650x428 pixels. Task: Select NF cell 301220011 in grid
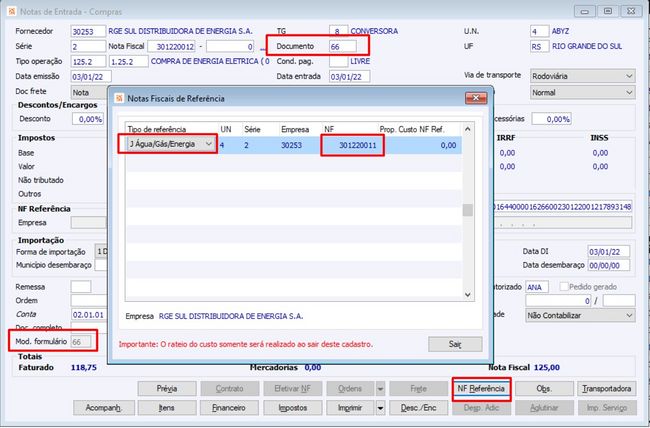(x=352, y=145)
